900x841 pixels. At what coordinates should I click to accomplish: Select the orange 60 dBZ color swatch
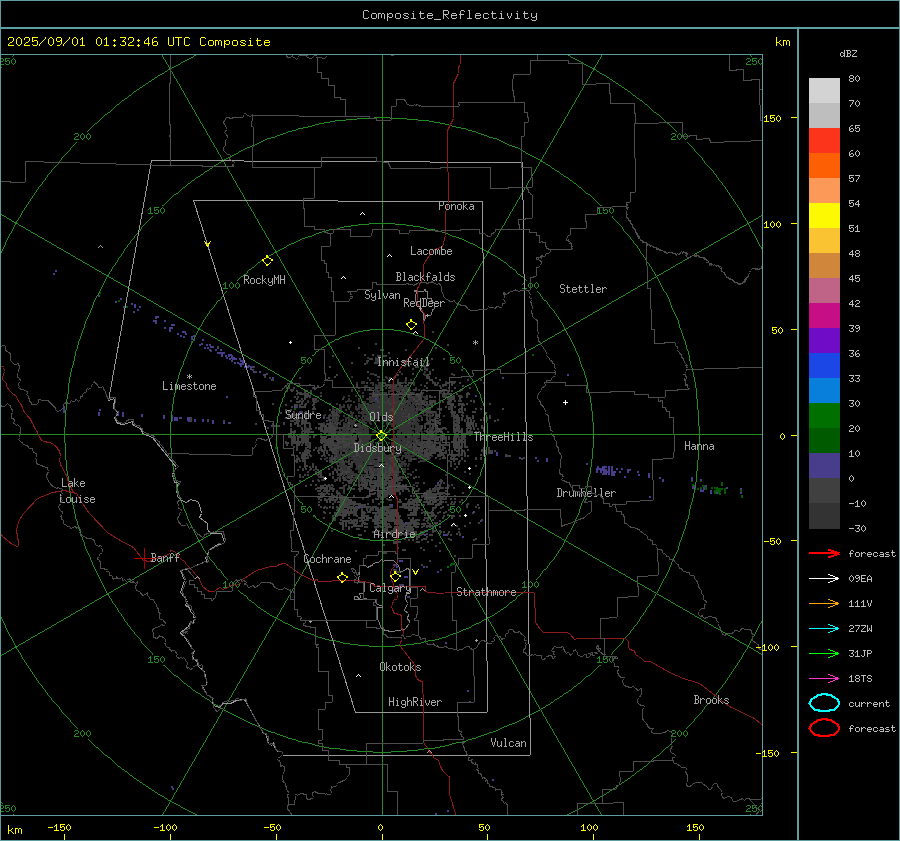(x=824, y=165)
